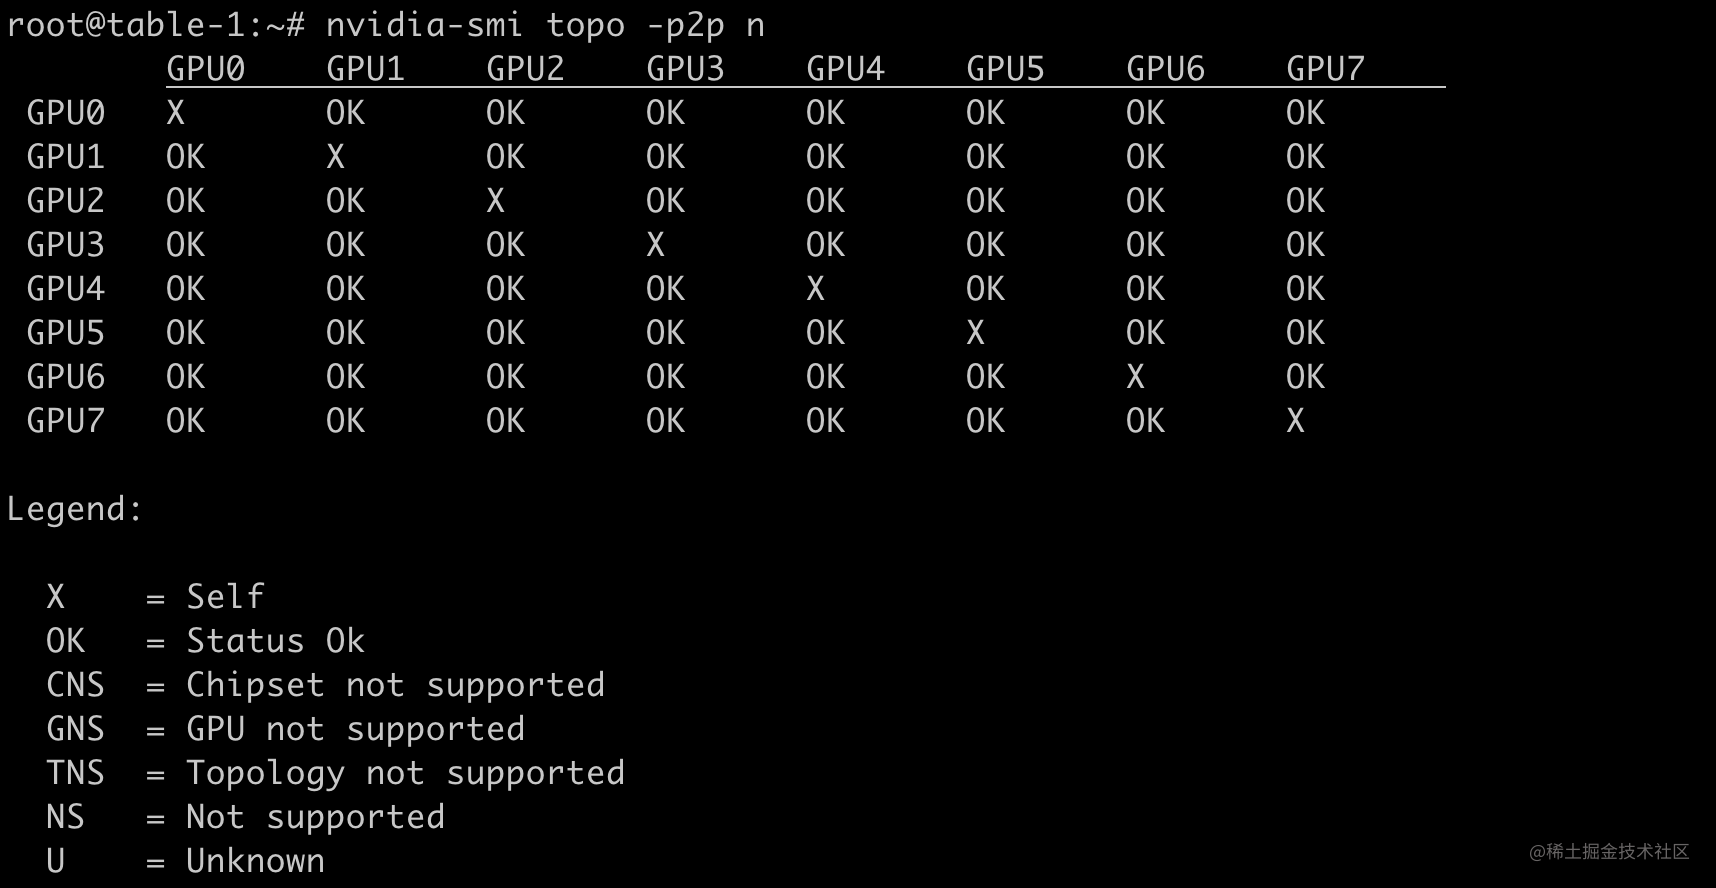Click the GPU7 column header
Viewport: 1716px width, 888px height.
click(x=1325, y=69)
